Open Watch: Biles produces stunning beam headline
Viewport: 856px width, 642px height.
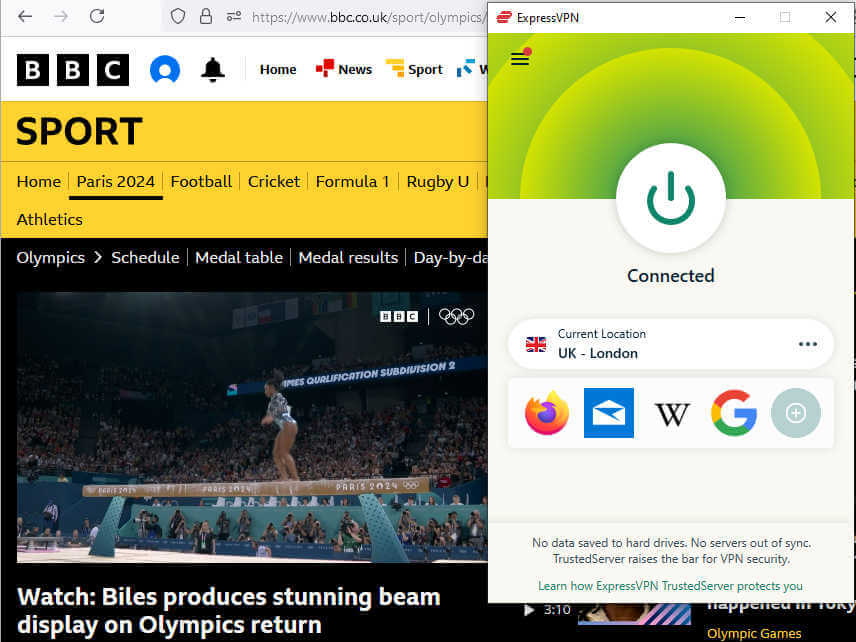coord(229,611)
